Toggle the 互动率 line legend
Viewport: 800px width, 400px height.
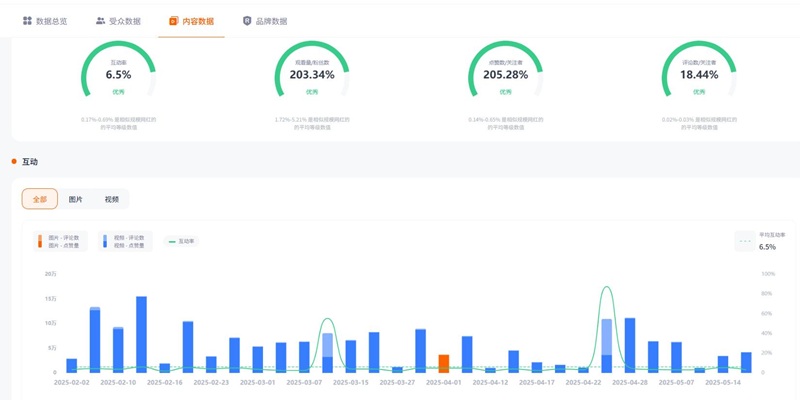tap(182, 241)
